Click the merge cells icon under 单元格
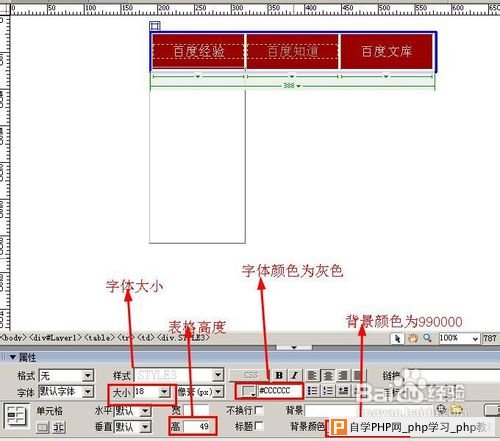Screen dimensions: 500x441 pos(42,427)
